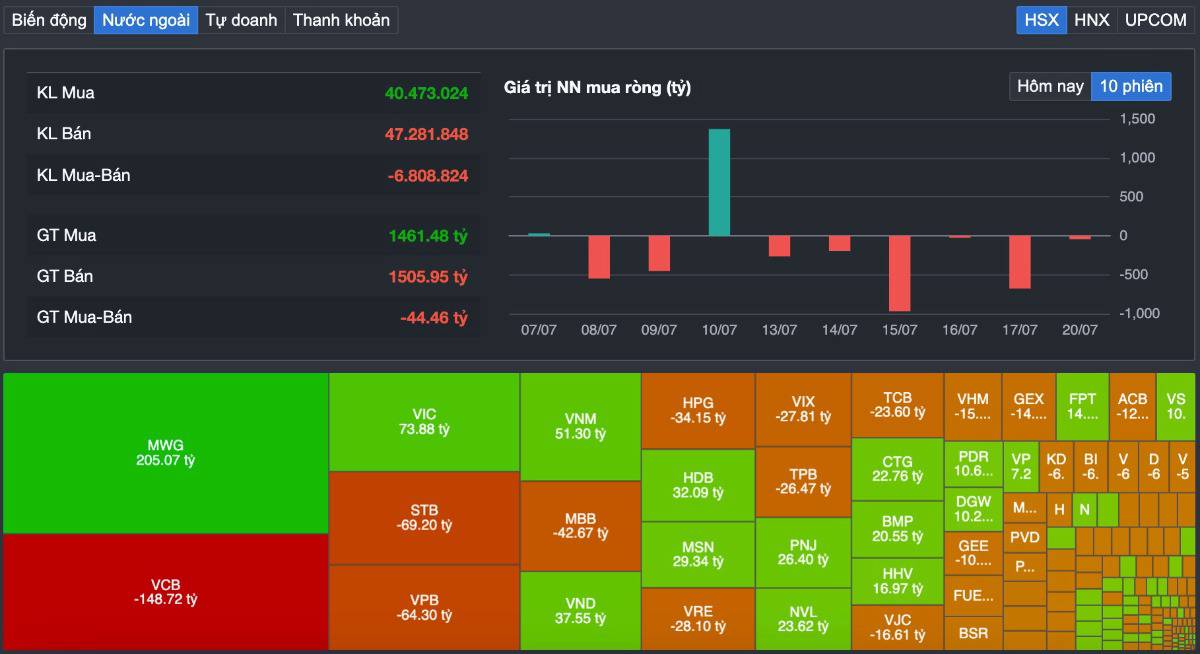Image resolution: width=1200 pixels, height=654 pixels.
Task: Click the STB -69.20 tỷ tile
Action: point(424,517)
